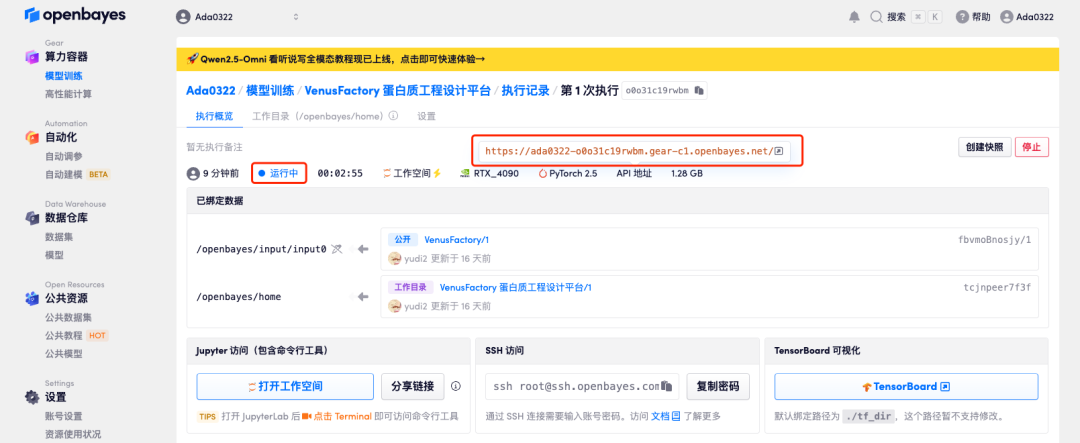The height and width of the screenshot is (443, 1080).
Task: Open the 模型训练 breadcrumb link
Action: (x=270, y=90)
